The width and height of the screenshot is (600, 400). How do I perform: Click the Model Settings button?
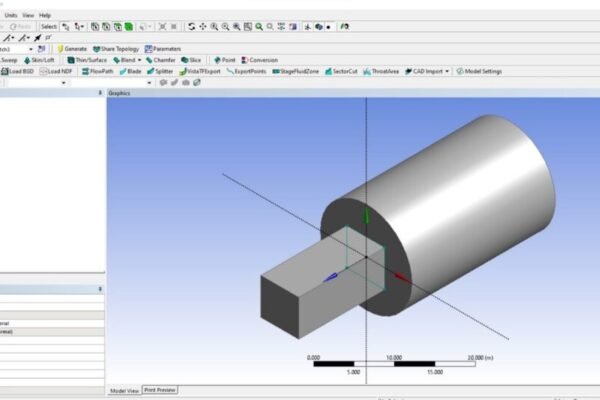[x=479, y=71]
